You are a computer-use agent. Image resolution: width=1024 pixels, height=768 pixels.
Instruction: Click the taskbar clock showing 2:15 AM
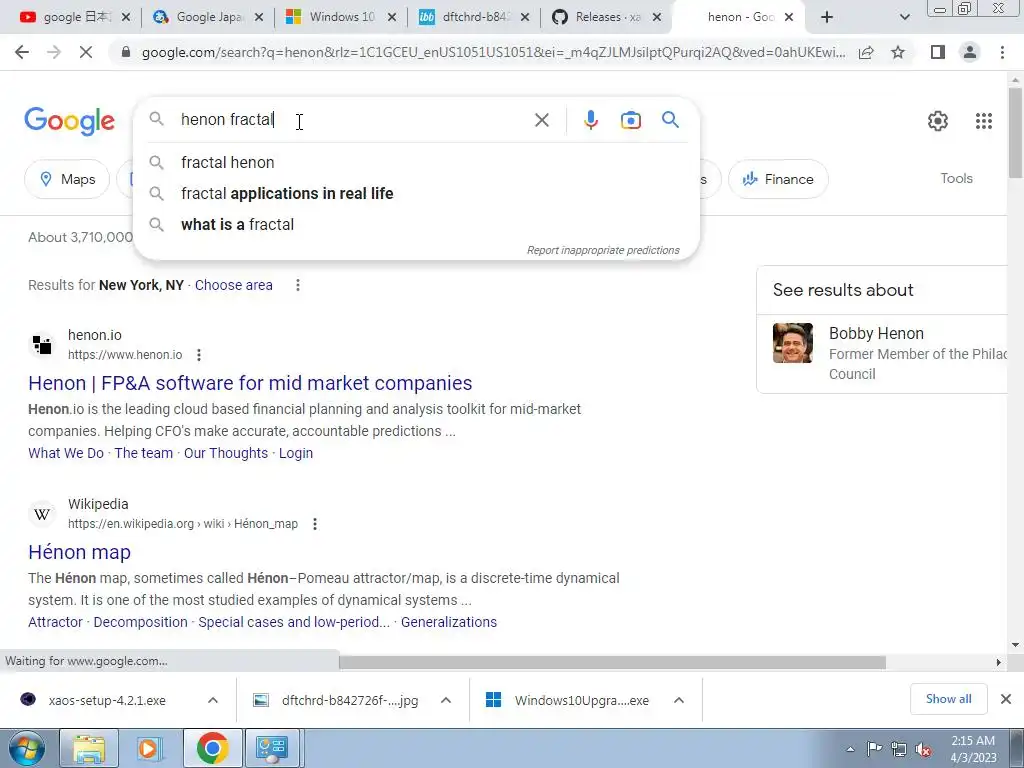coord(973,749)
